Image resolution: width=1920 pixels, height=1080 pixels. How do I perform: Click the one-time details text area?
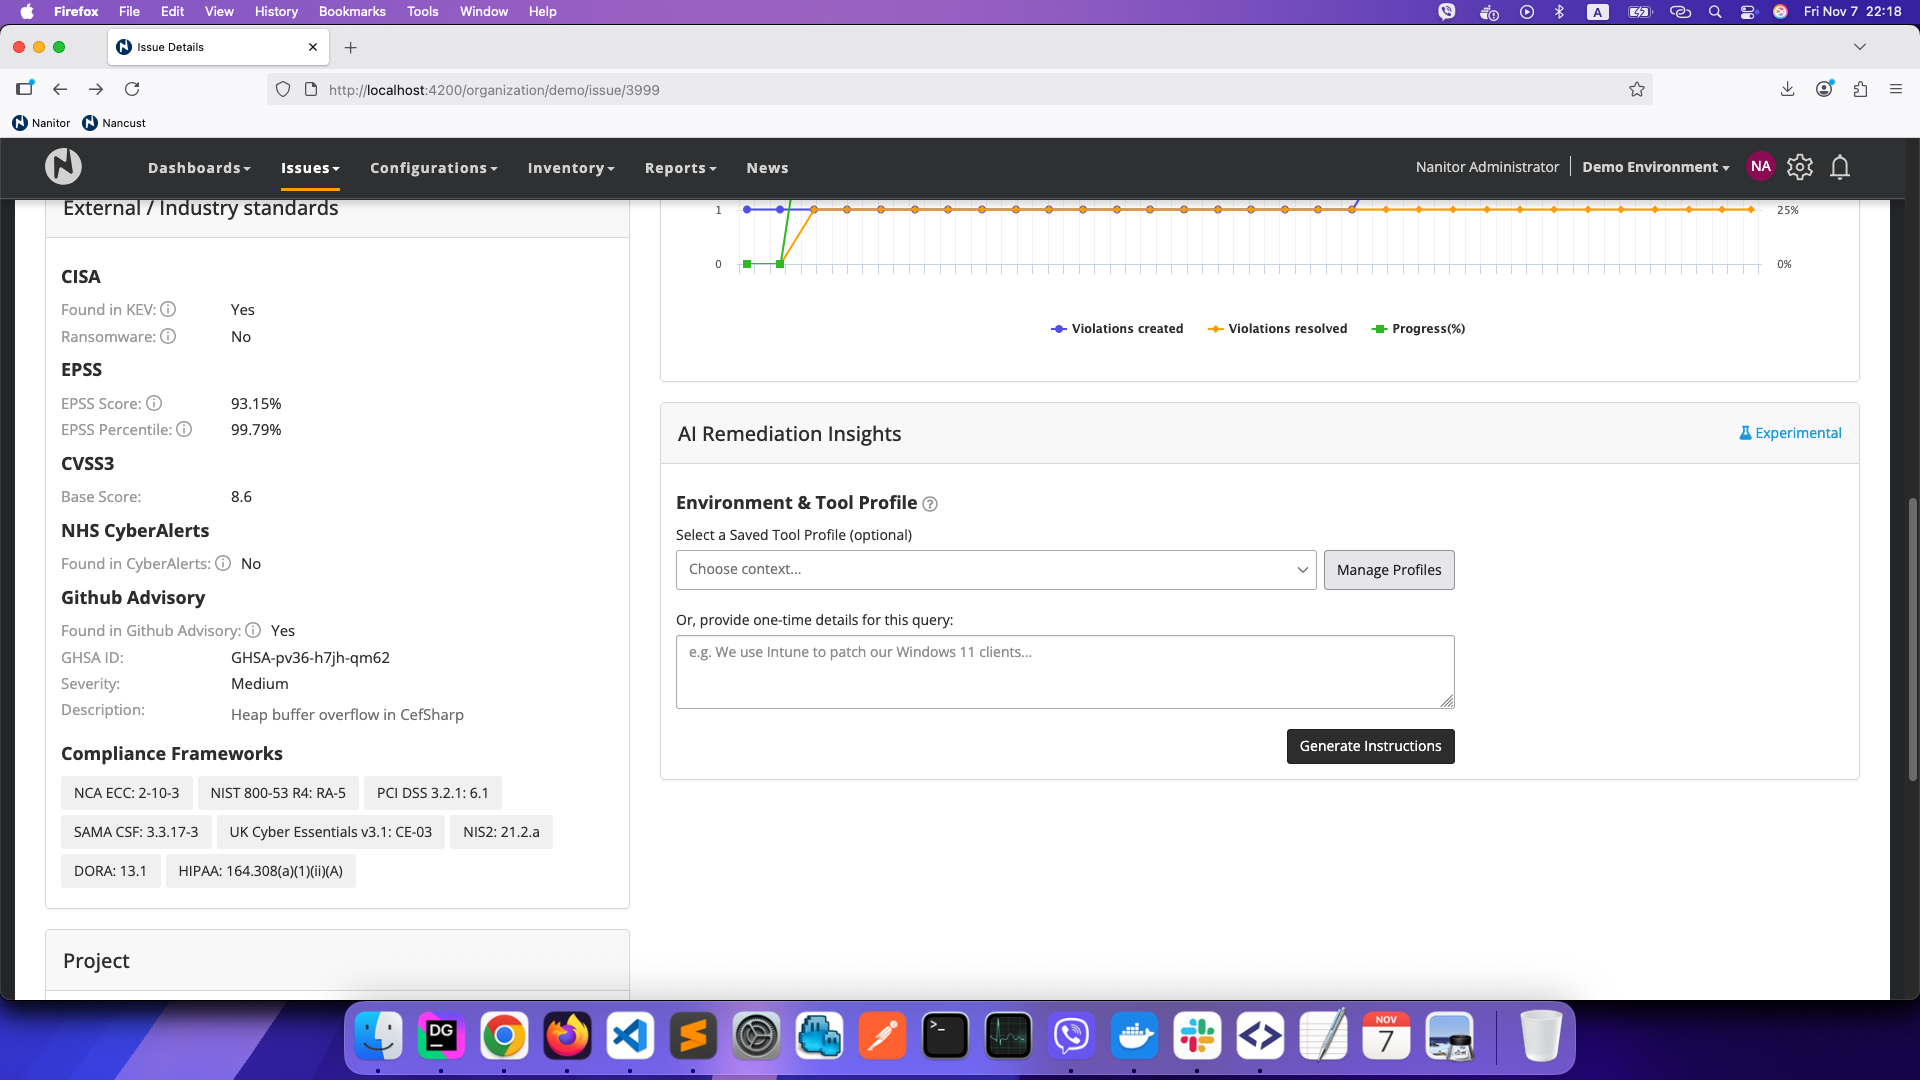[x=1065, y=672]
